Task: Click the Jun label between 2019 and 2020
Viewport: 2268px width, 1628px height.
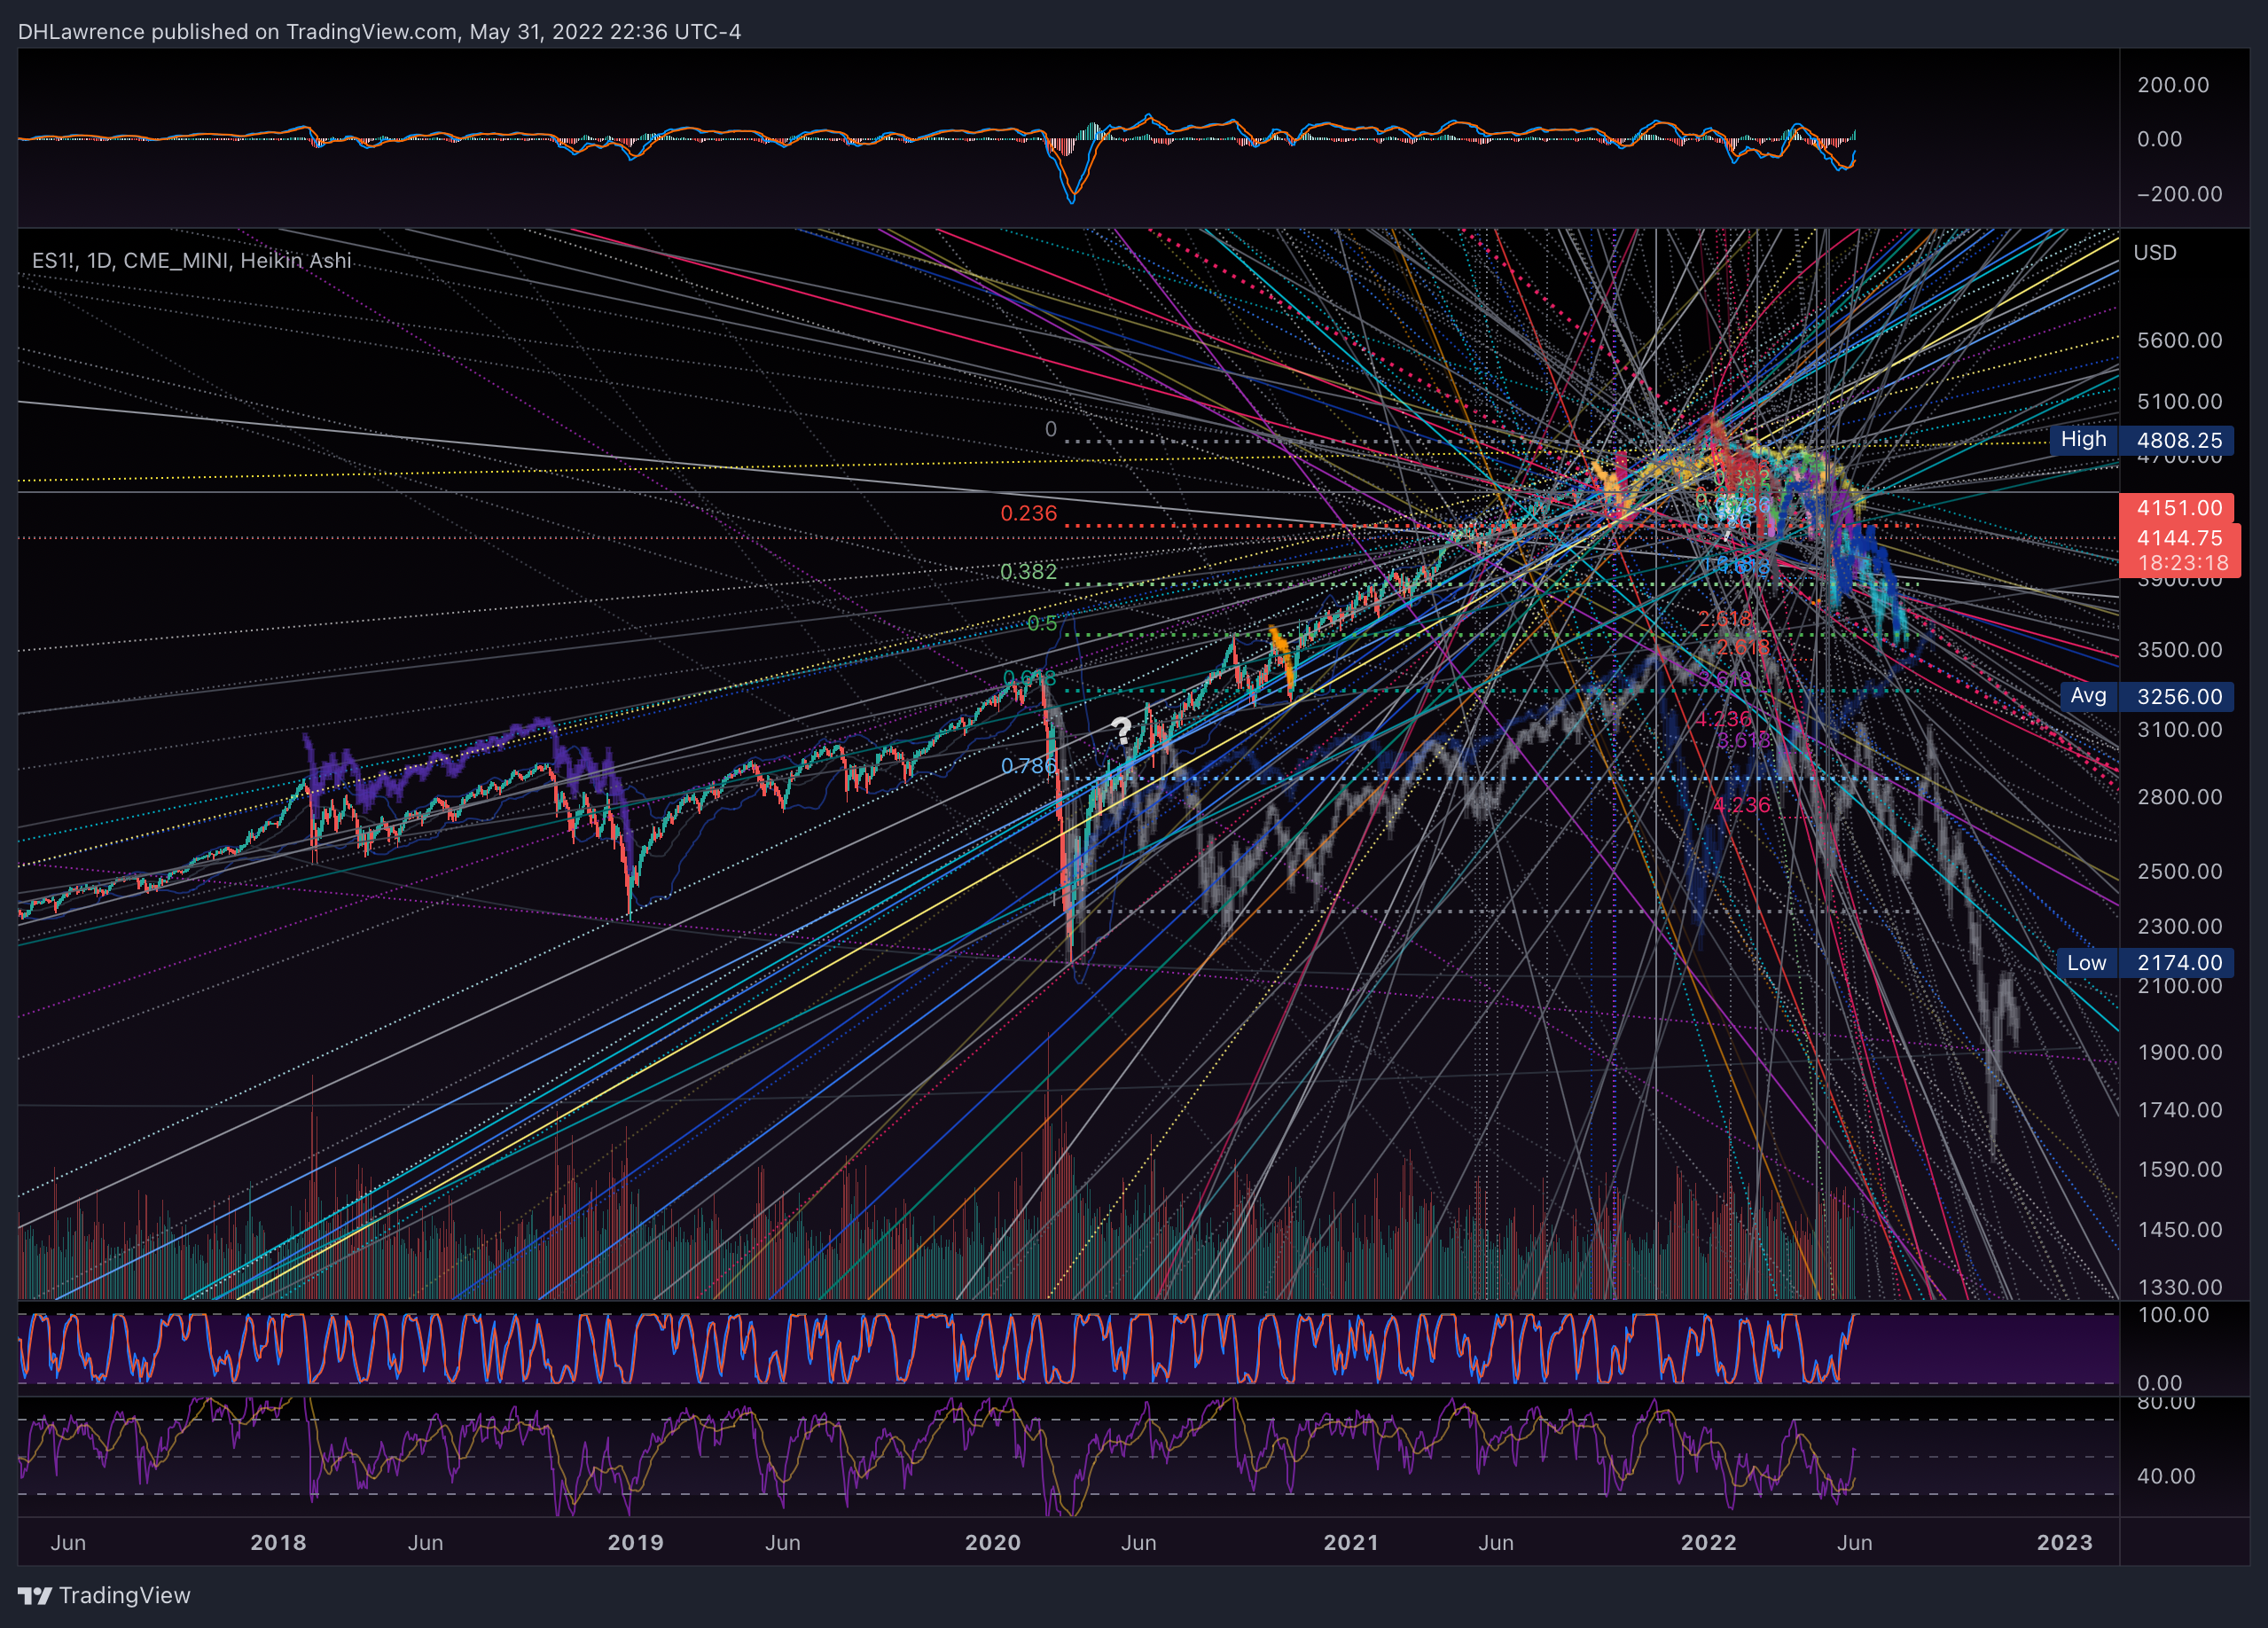Action: tap(782, 1542)
